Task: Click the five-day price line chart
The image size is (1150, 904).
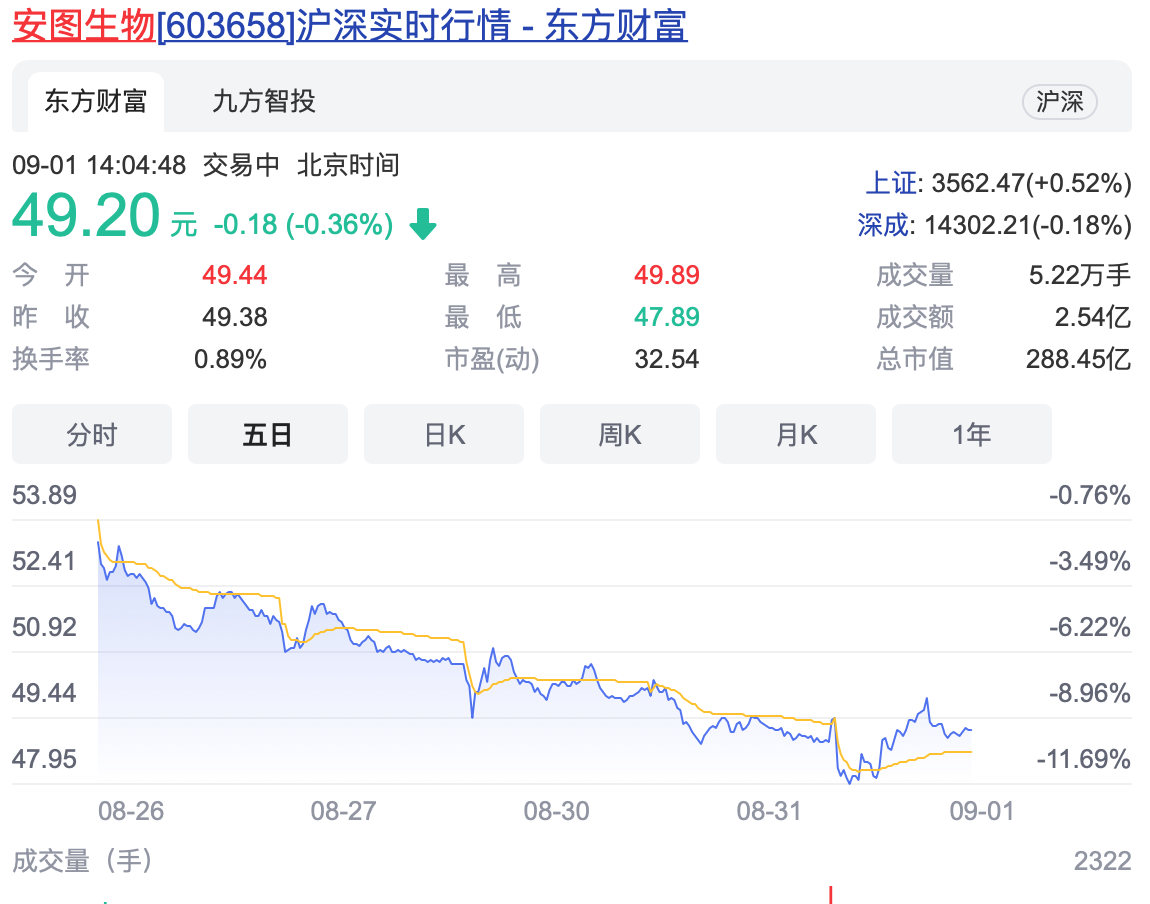Action: 535,652
